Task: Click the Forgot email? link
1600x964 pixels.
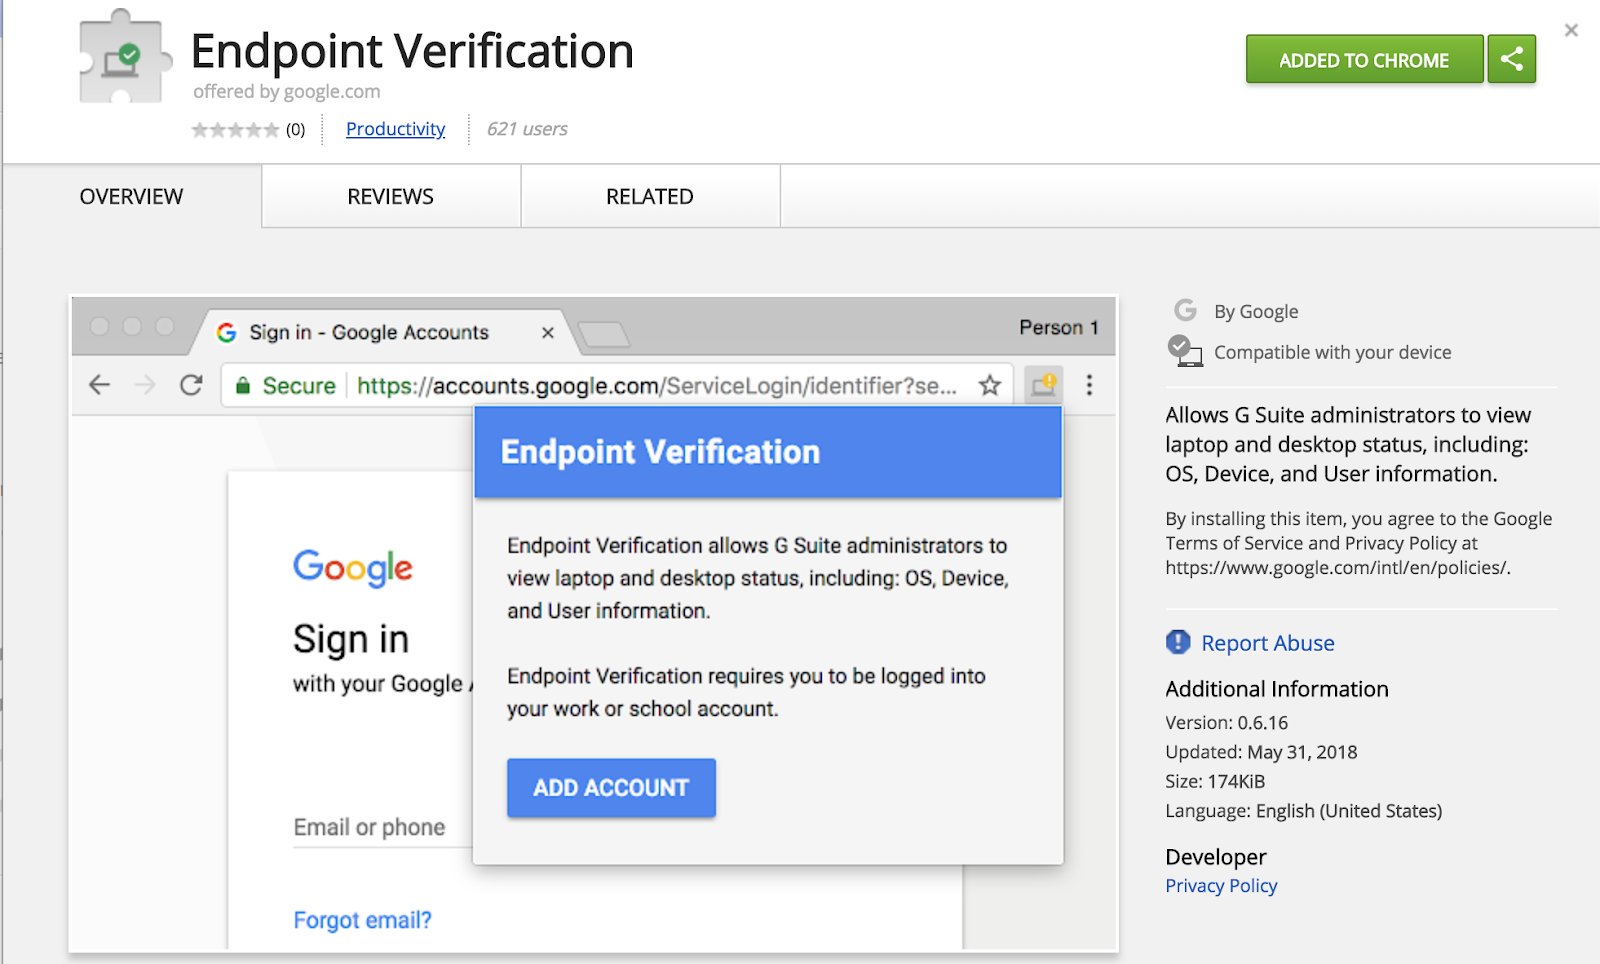Action: (x=362, y=920)
